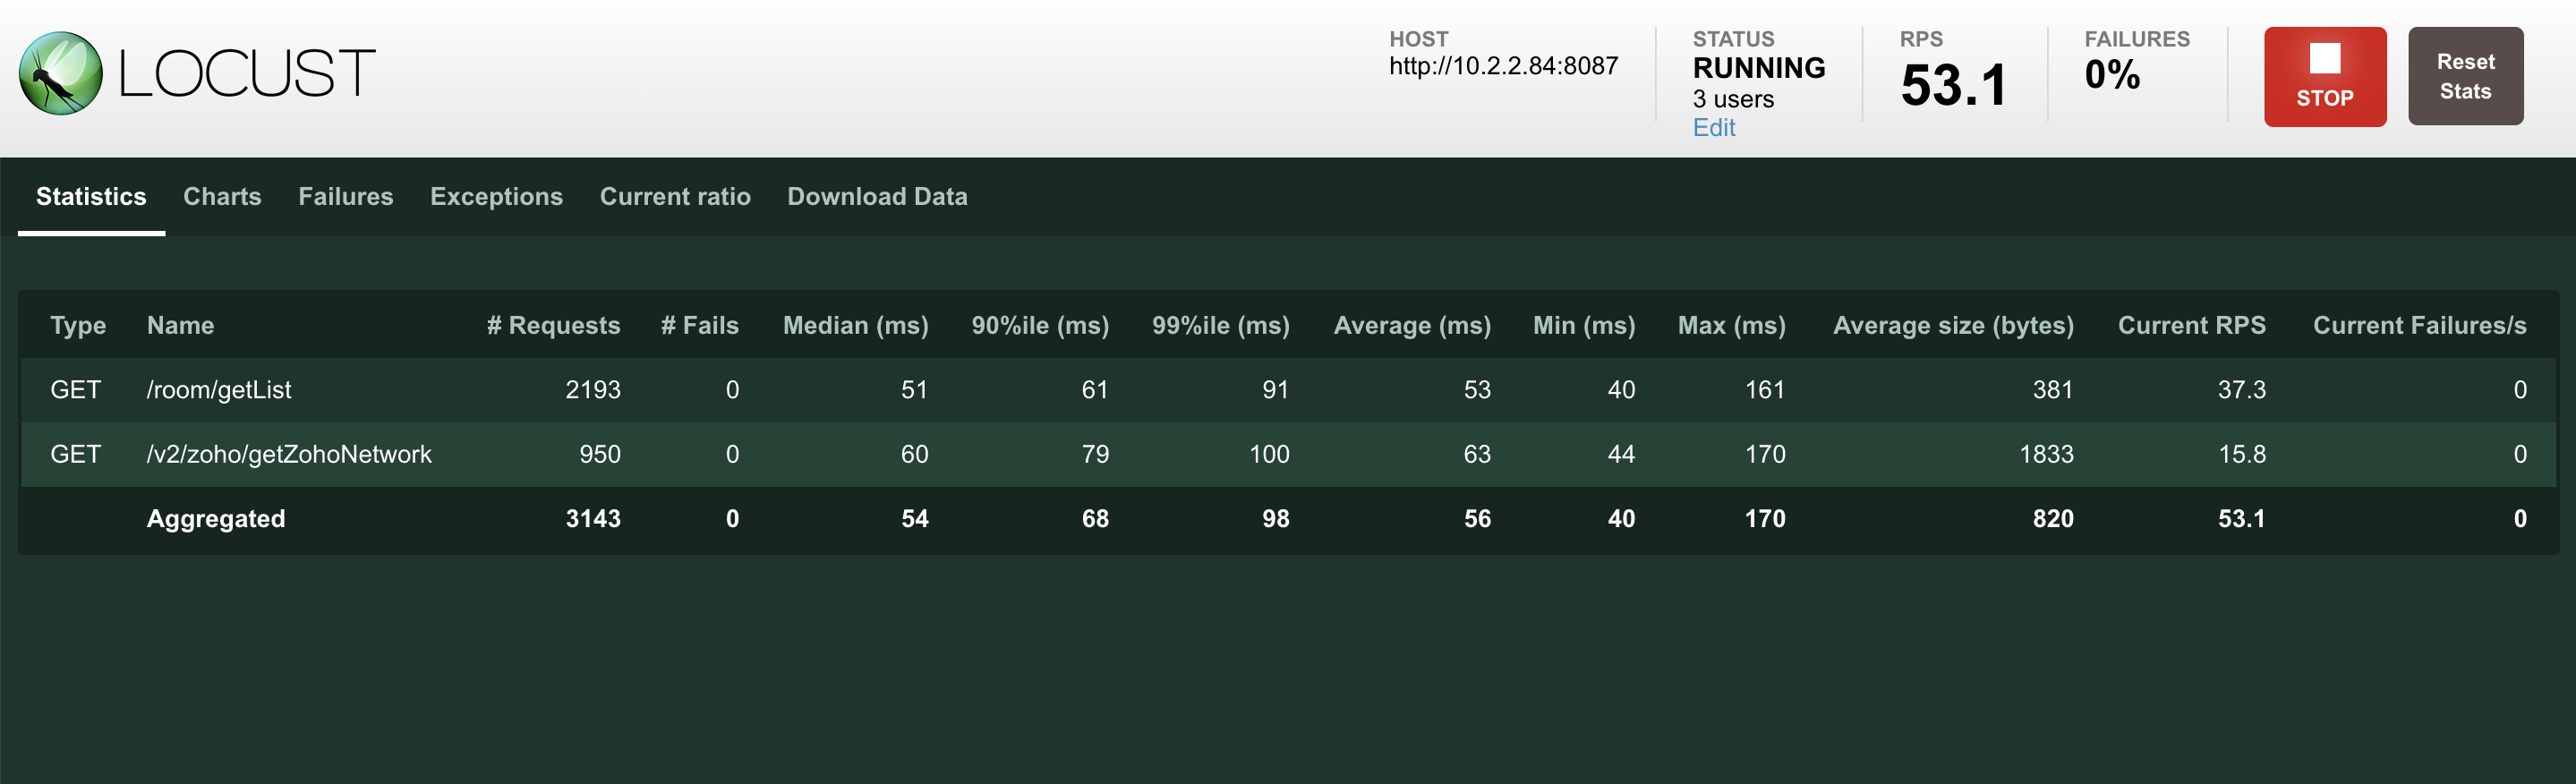Sort by Average size (bytes) header

[x=1953, y=326]
